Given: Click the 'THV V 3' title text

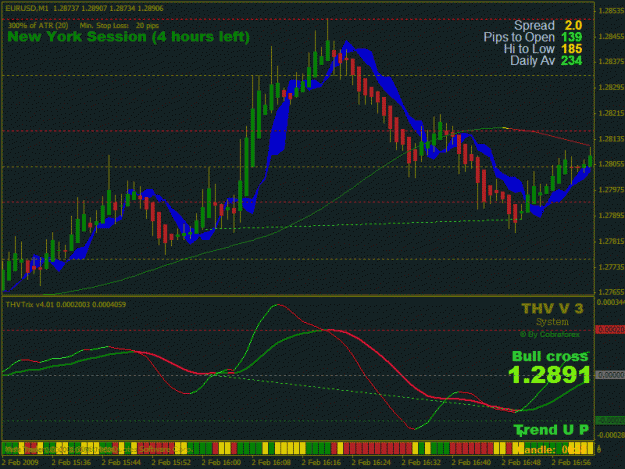Looking at the screenshot, I should [552, 308].
